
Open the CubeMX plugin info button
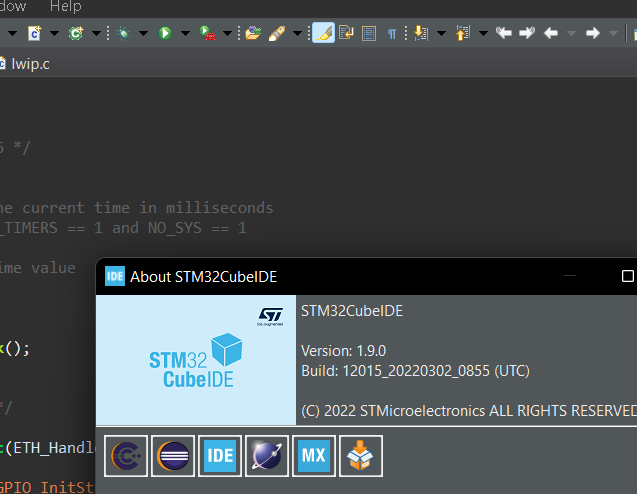tap(314, 456)
